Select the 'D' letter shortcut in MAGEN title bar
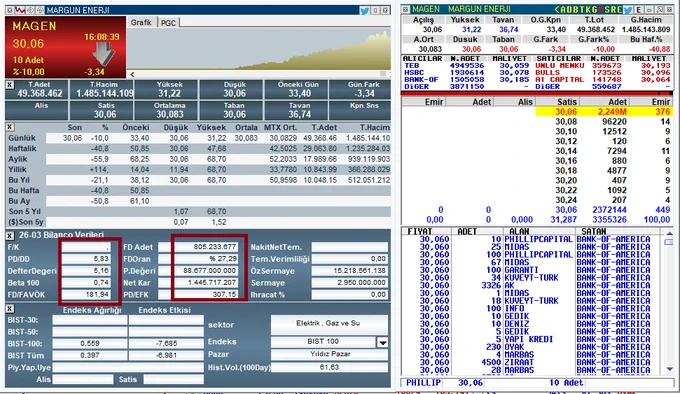Screen dimensions: 680x394 570,10
